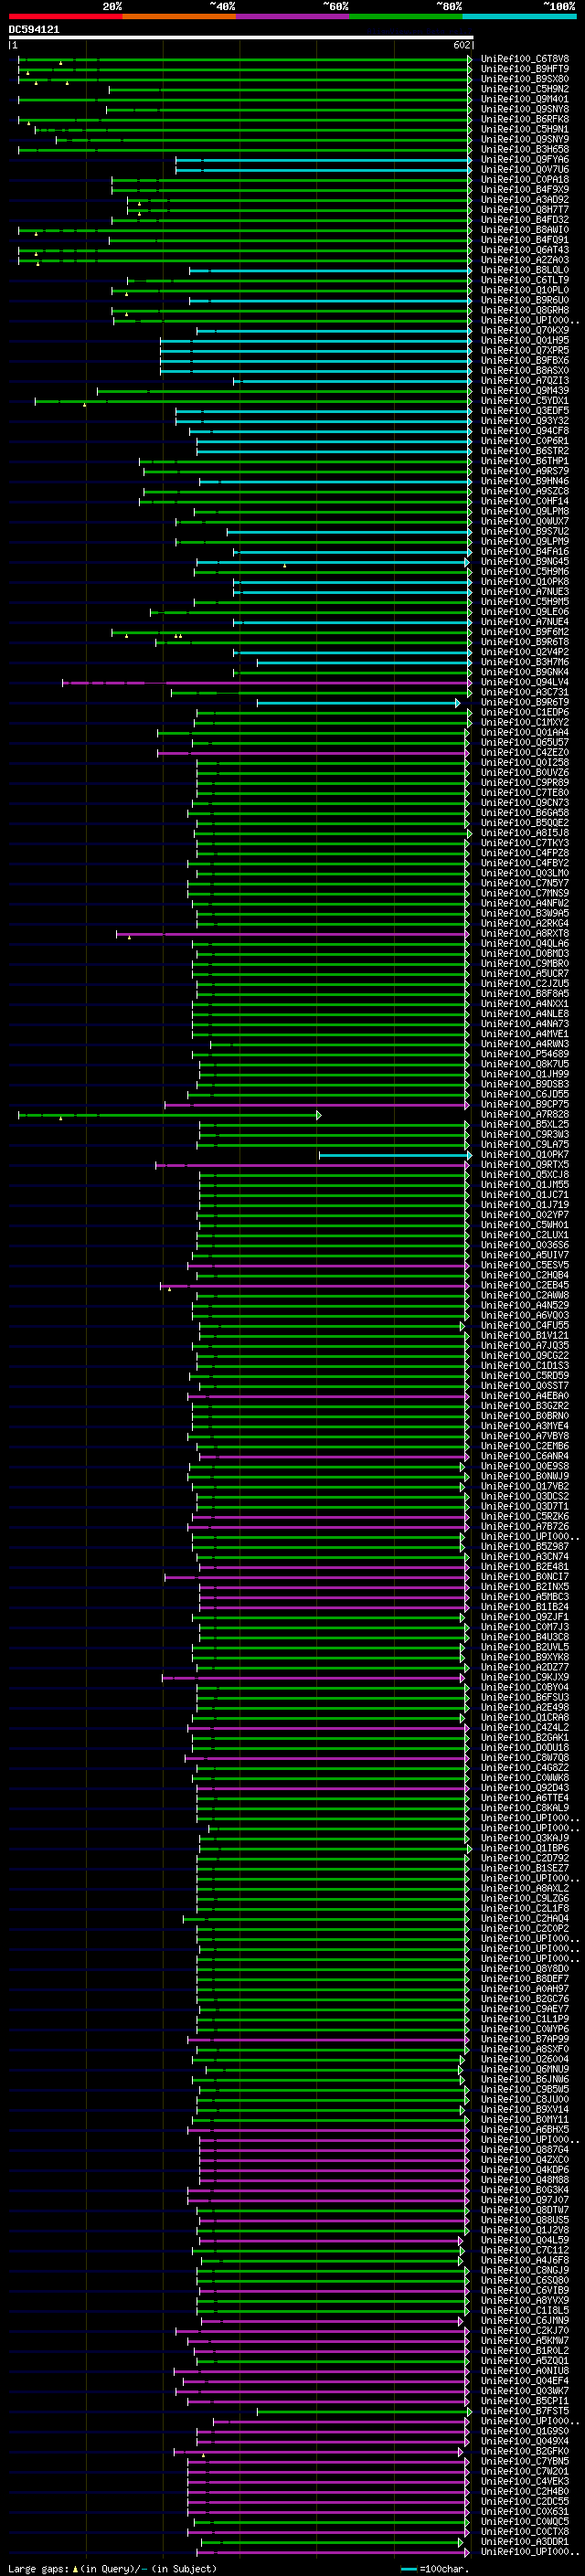
Task: Select hit UniRef100_Q01H95
Action: click(525, 340)
